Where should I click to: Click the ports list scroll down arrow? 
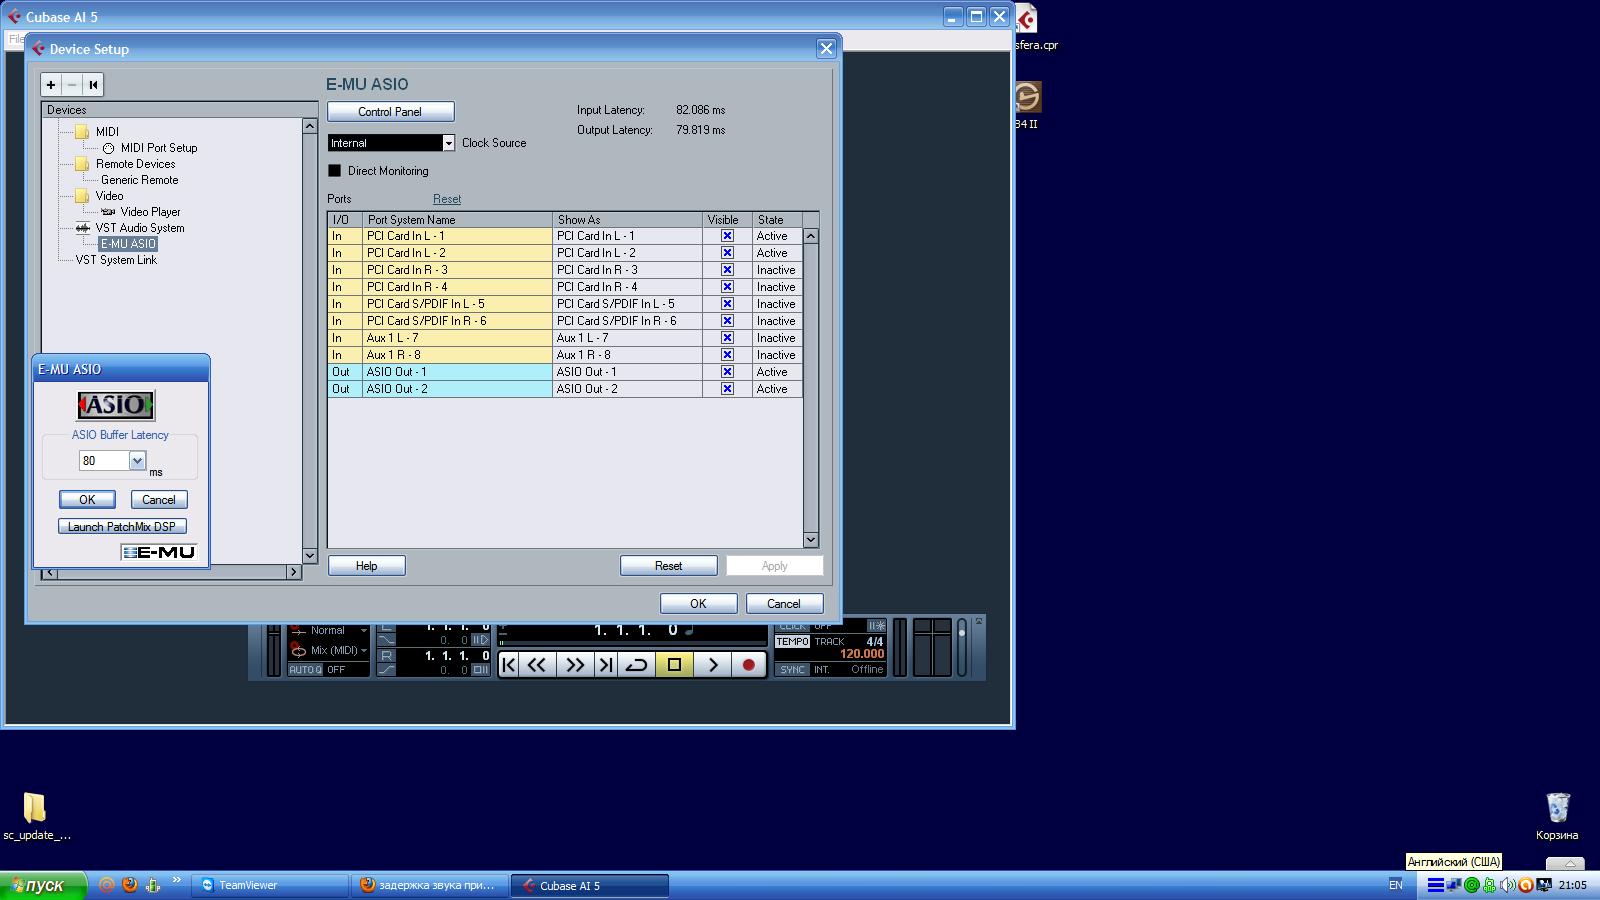(x=811, y=540)
